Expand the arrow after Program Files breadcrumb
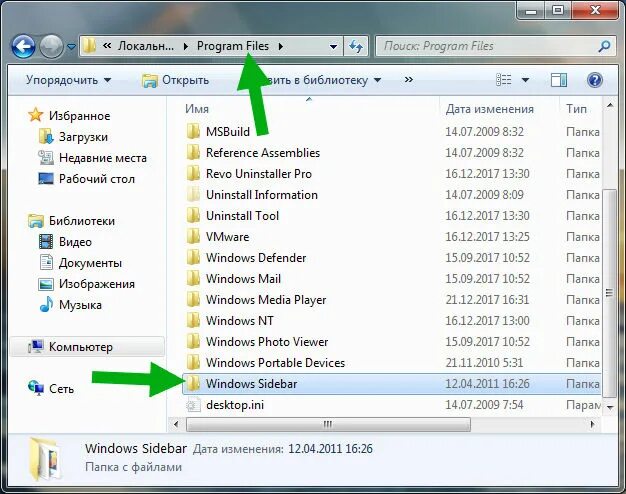 click(x=281, y=46)
